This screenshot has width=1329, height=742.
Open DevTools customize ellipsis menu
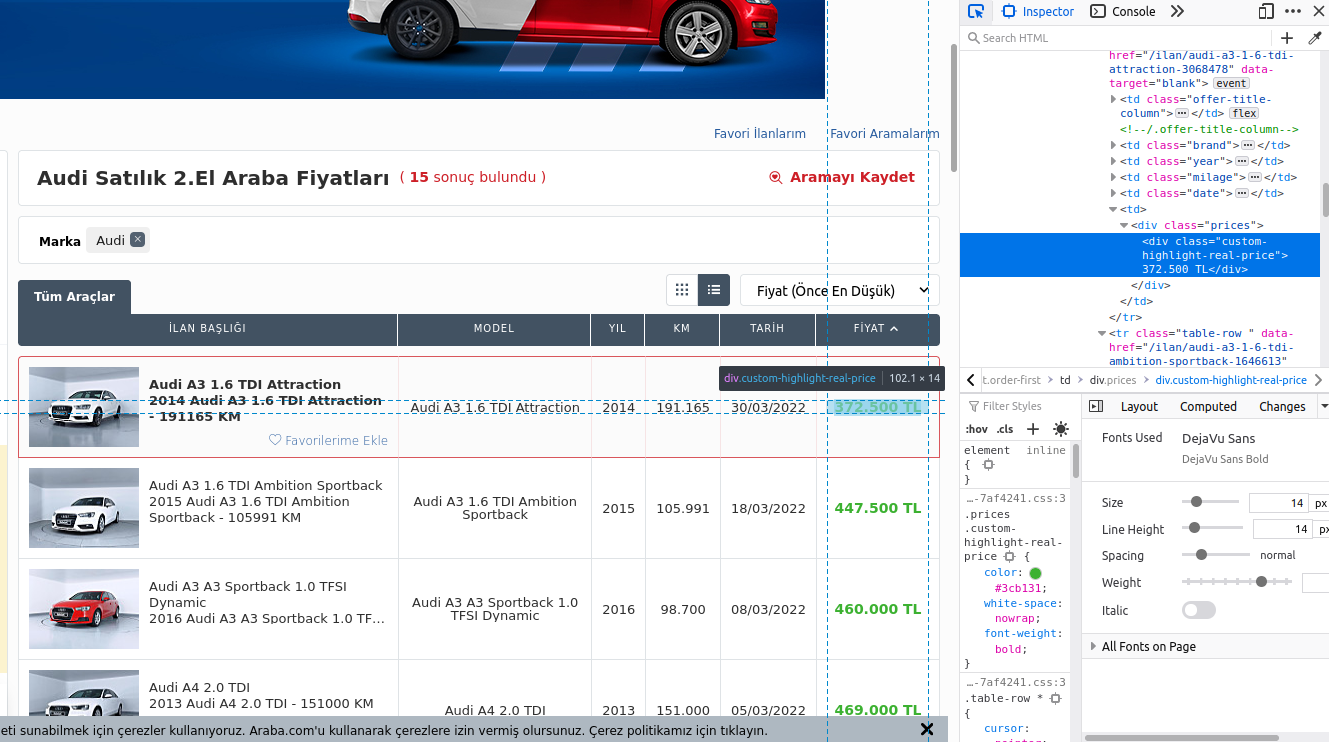tap(1293, 12)
